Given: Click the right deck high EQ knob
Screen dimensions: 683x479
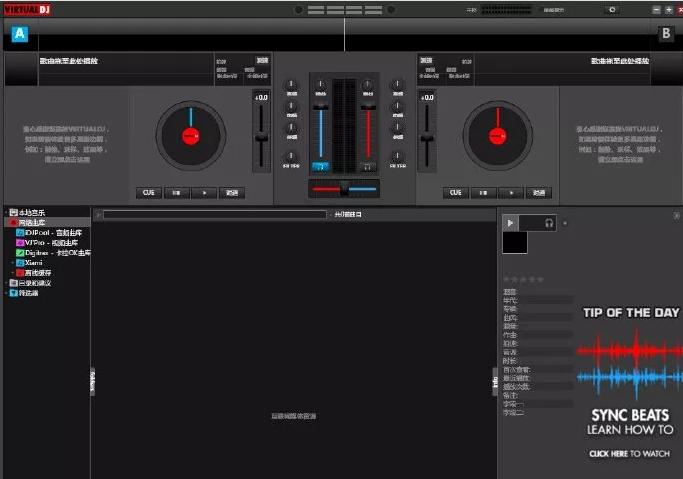Looking at the screenshot, I should tap(397, 85).
